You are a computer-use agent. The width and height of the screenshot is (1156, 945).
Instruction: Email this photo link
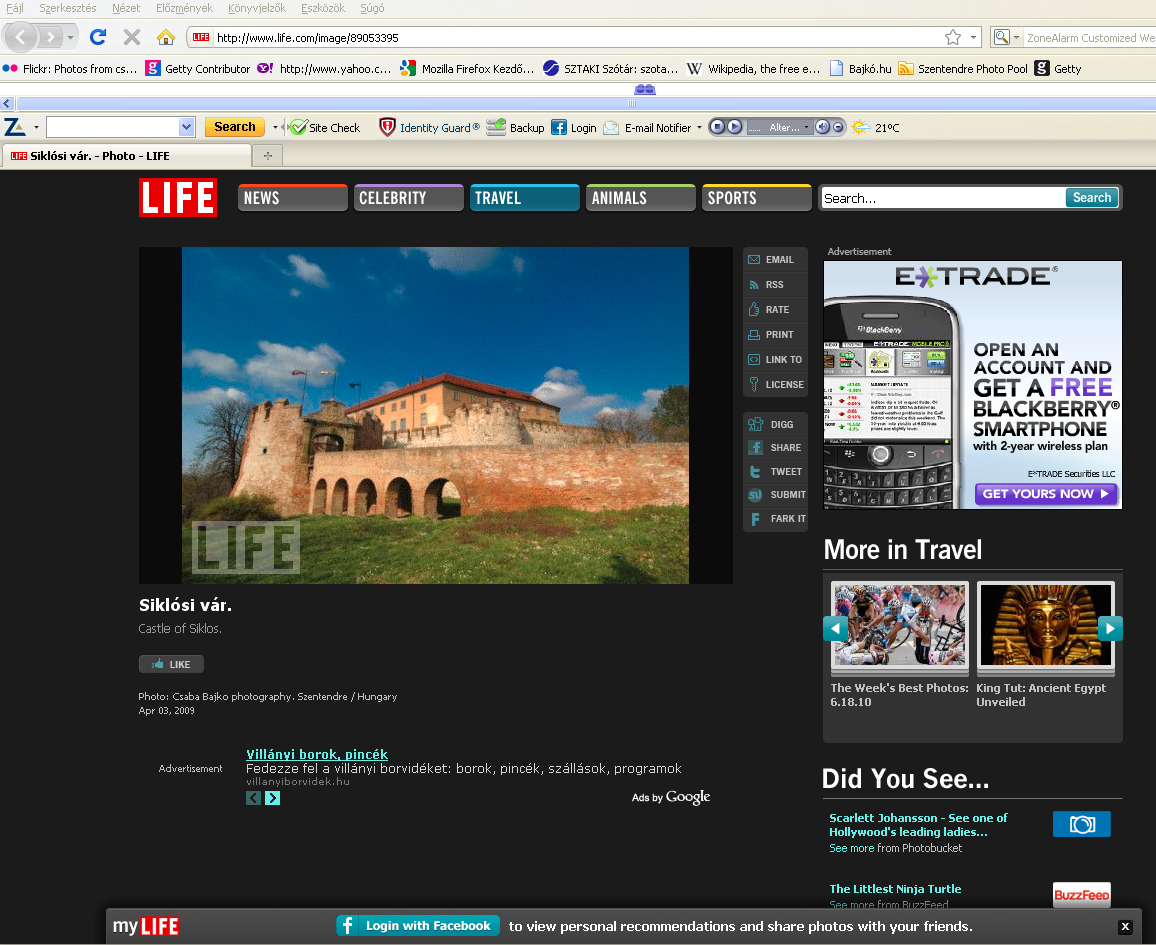776,259
